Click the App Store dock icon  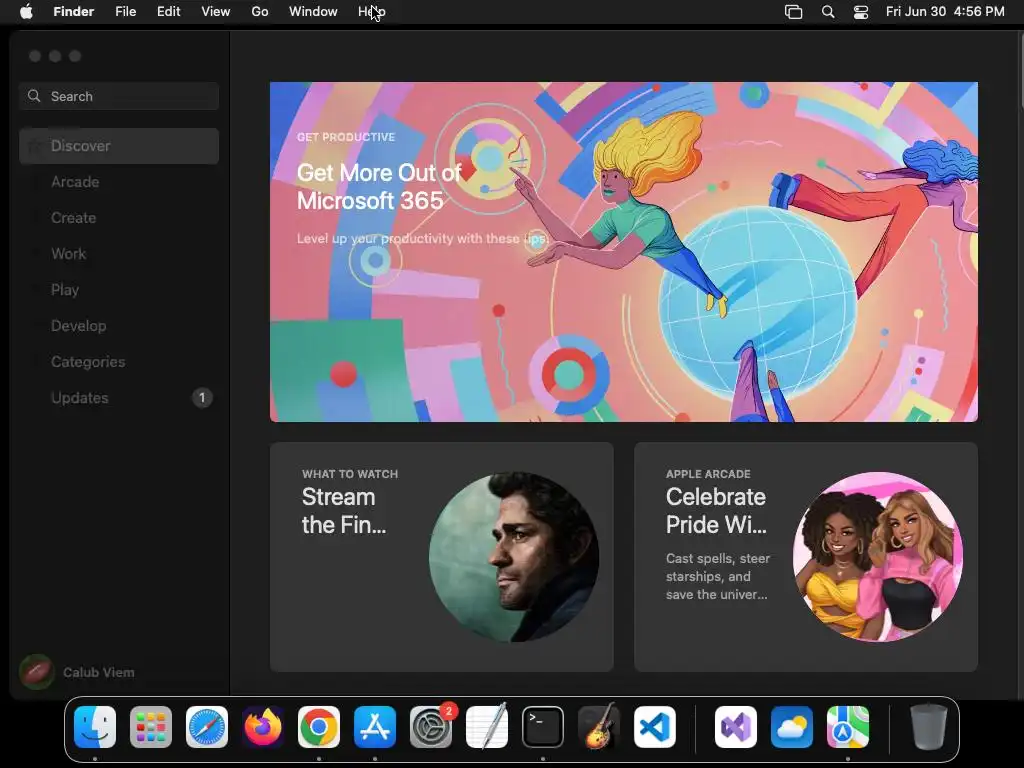click(x=375, y=727)
